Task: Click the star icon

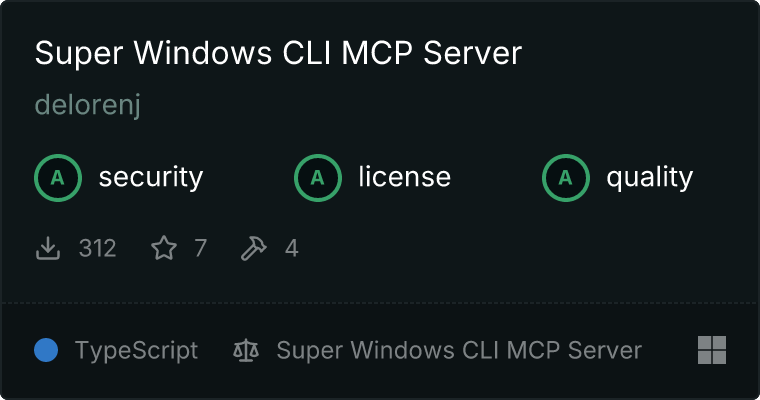Action: click(164, 248)
